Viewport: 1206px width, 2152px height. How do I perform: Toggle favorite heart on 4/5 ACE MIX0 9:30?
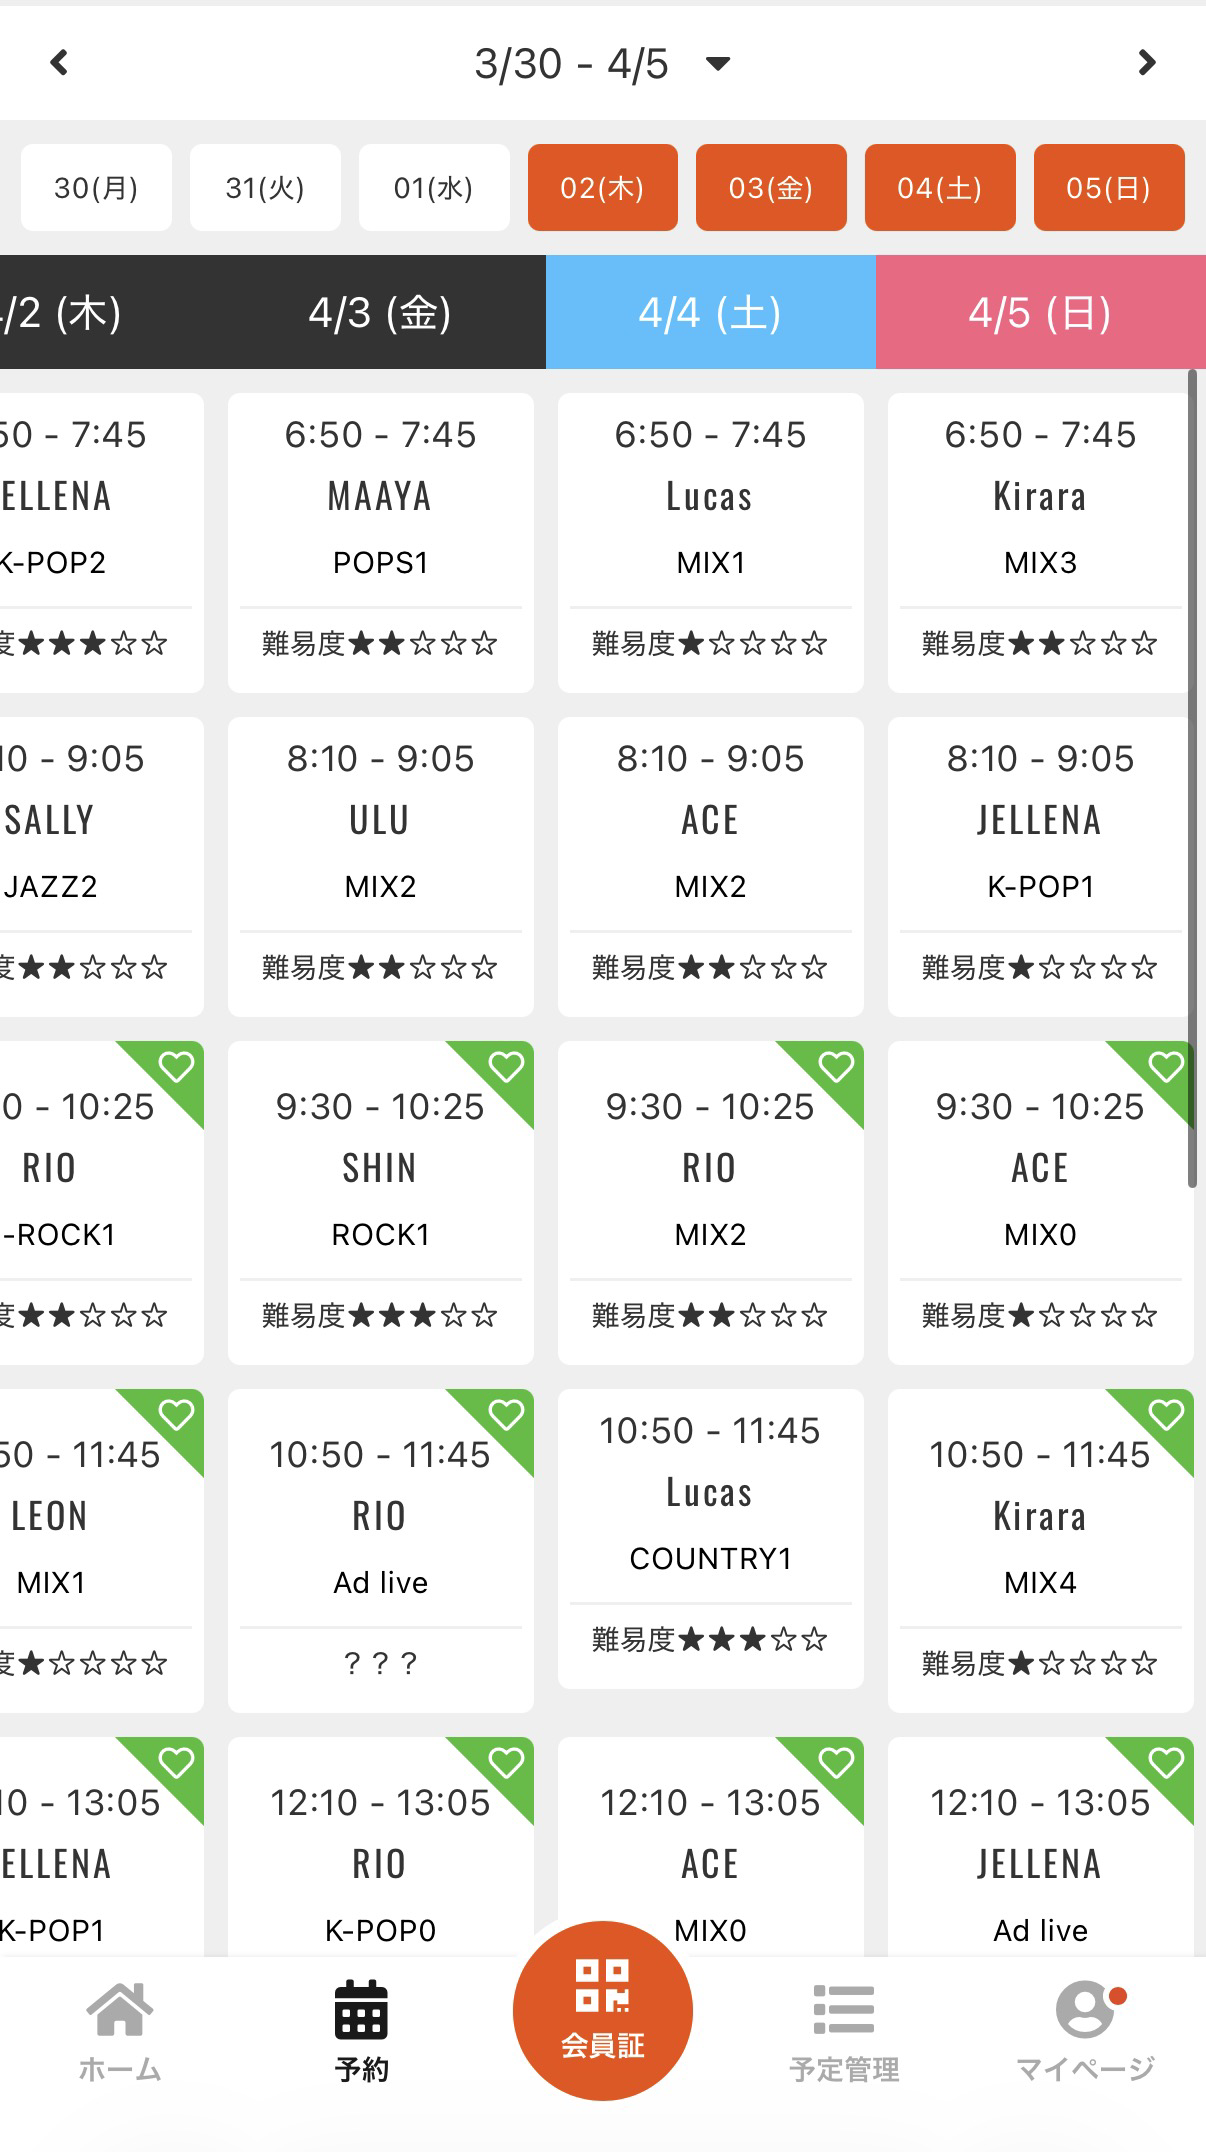coord(1166,1067)
